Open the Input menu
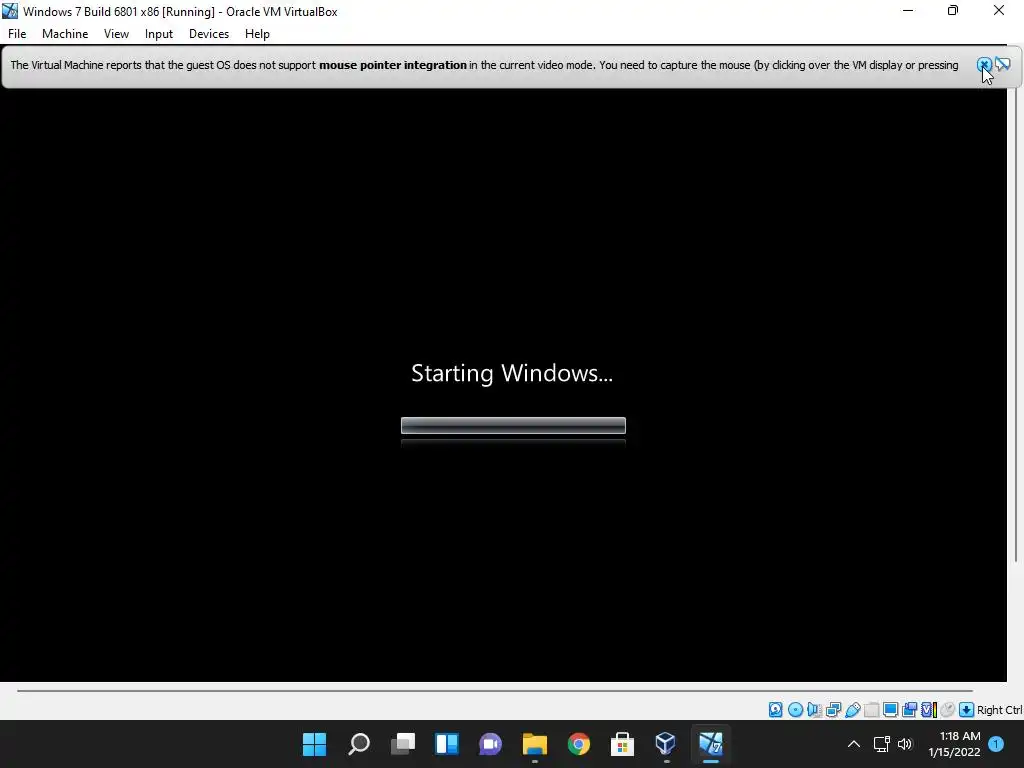The image size is (1024, 768). tap(159, 34)
